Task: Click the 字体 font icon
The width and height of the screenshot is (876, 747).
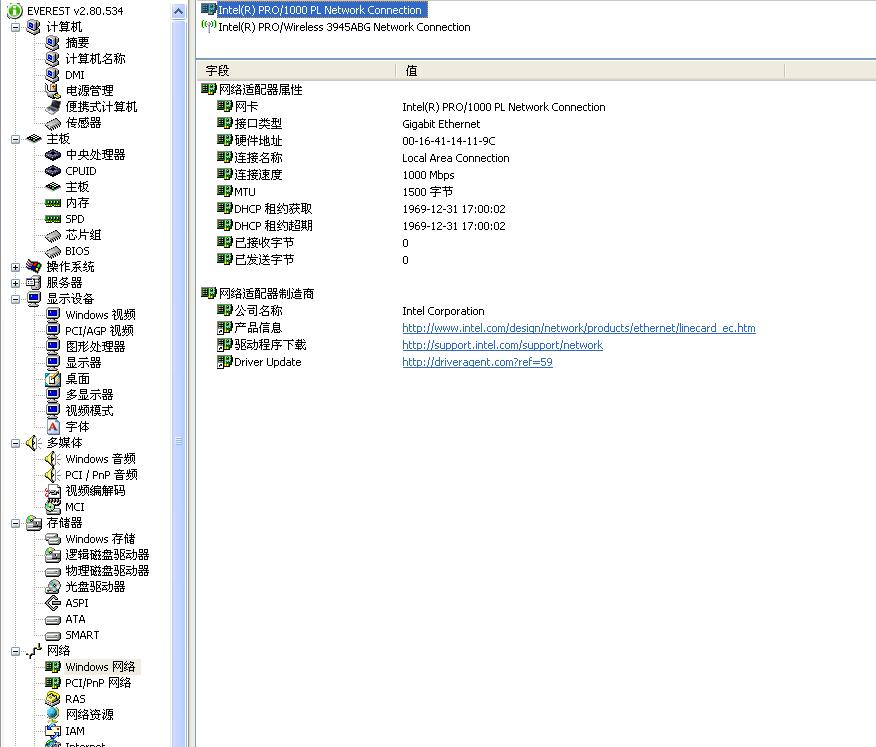Action: pyautogui.click(x=53, y=427)
